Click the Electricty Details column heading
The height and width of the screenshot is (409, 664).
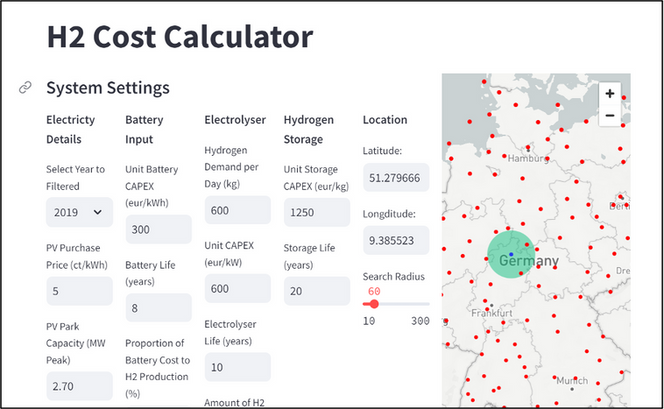tap(70, 129)
